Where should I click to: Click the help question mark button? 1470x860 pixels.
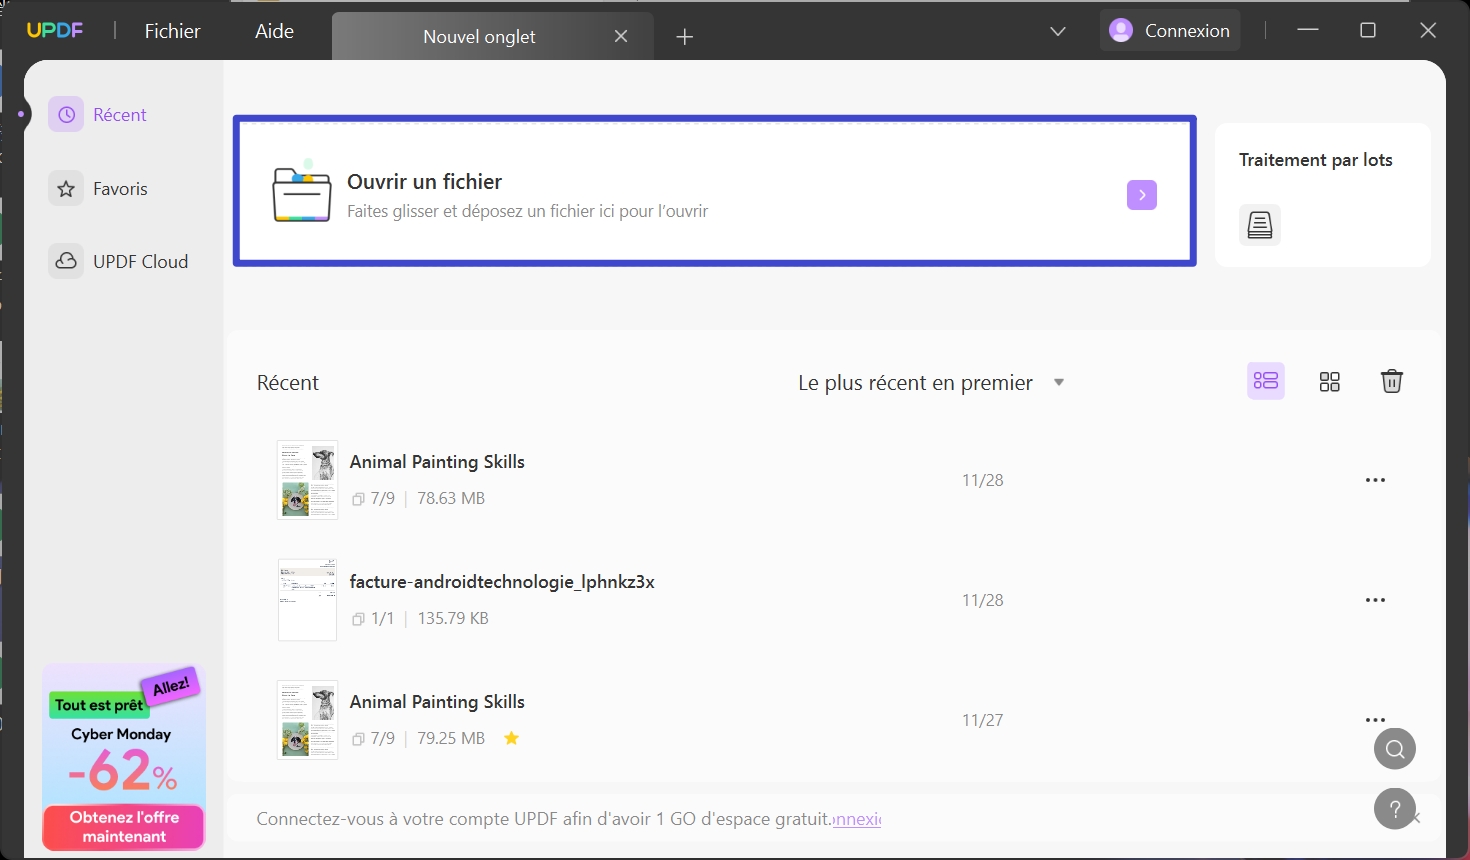coord(1395,809)
